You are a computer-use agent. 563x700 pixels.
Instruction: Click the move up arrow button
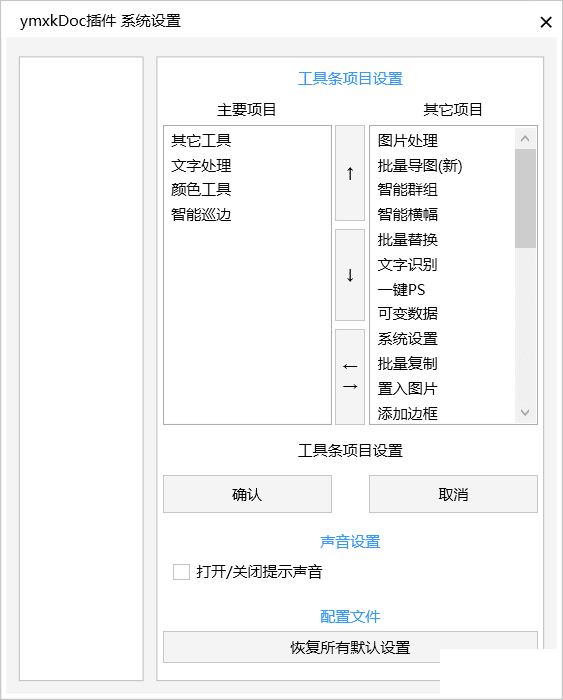pos(350,173)
